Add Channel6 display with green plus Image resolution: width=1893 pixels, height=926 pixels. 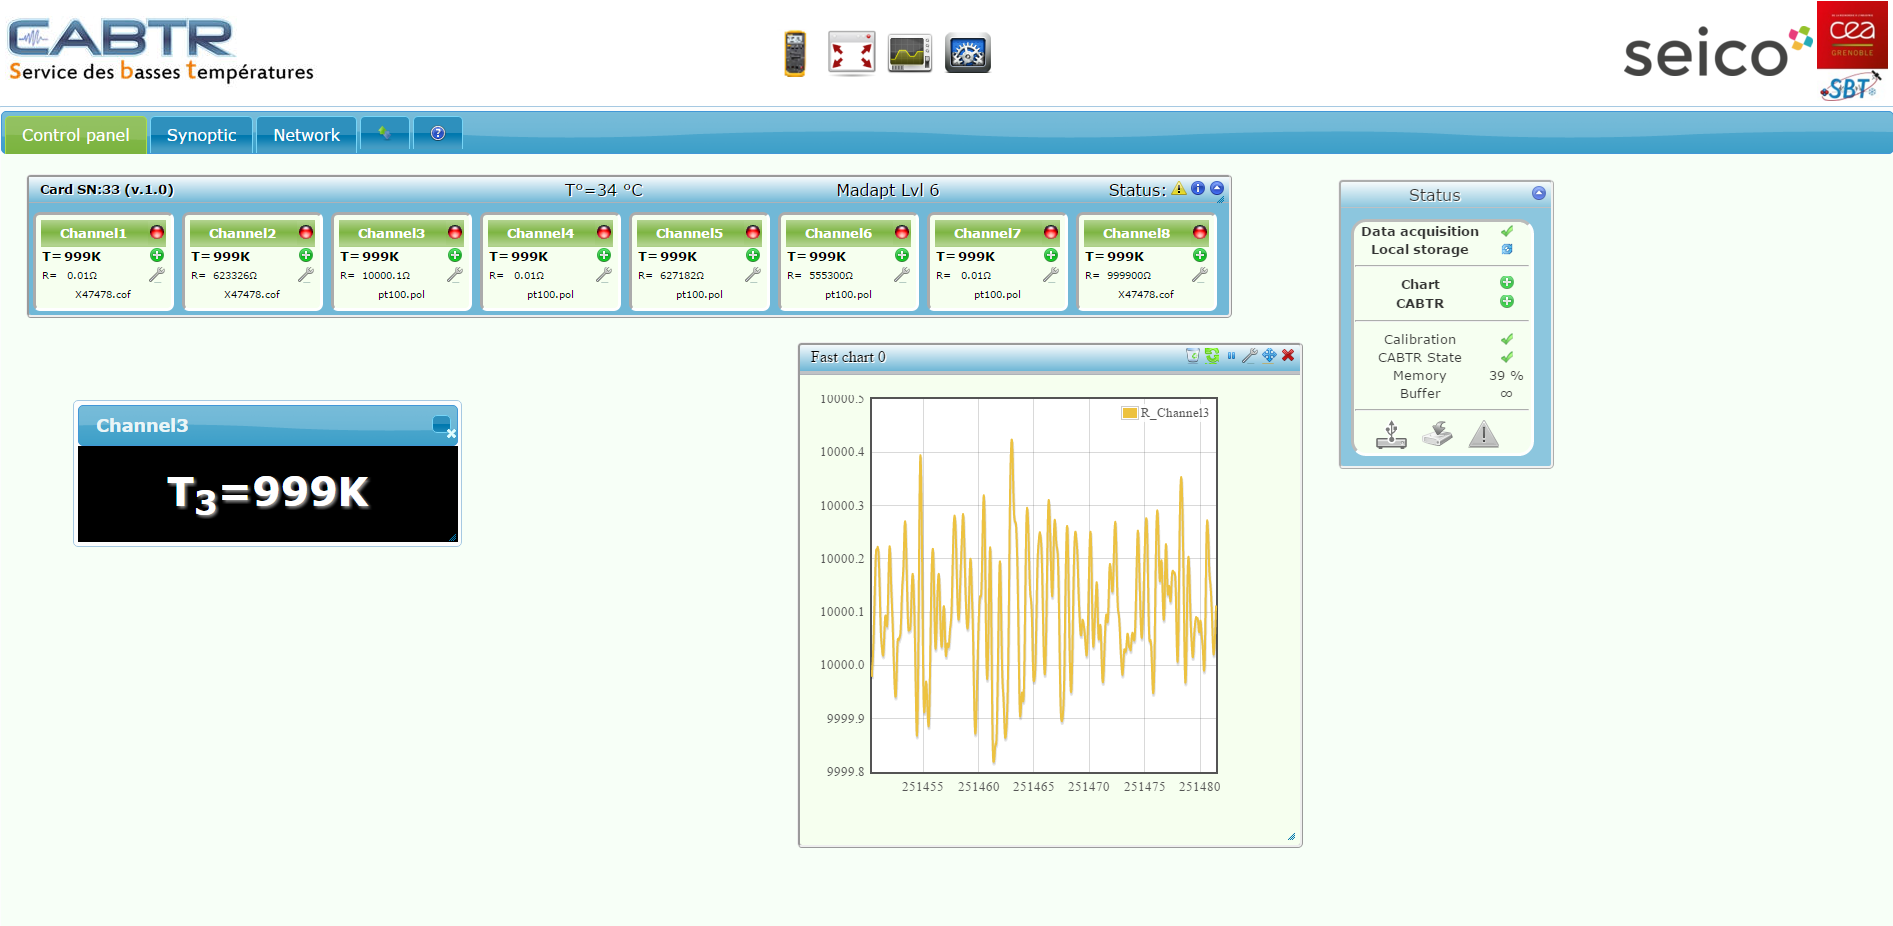(902, 255)
